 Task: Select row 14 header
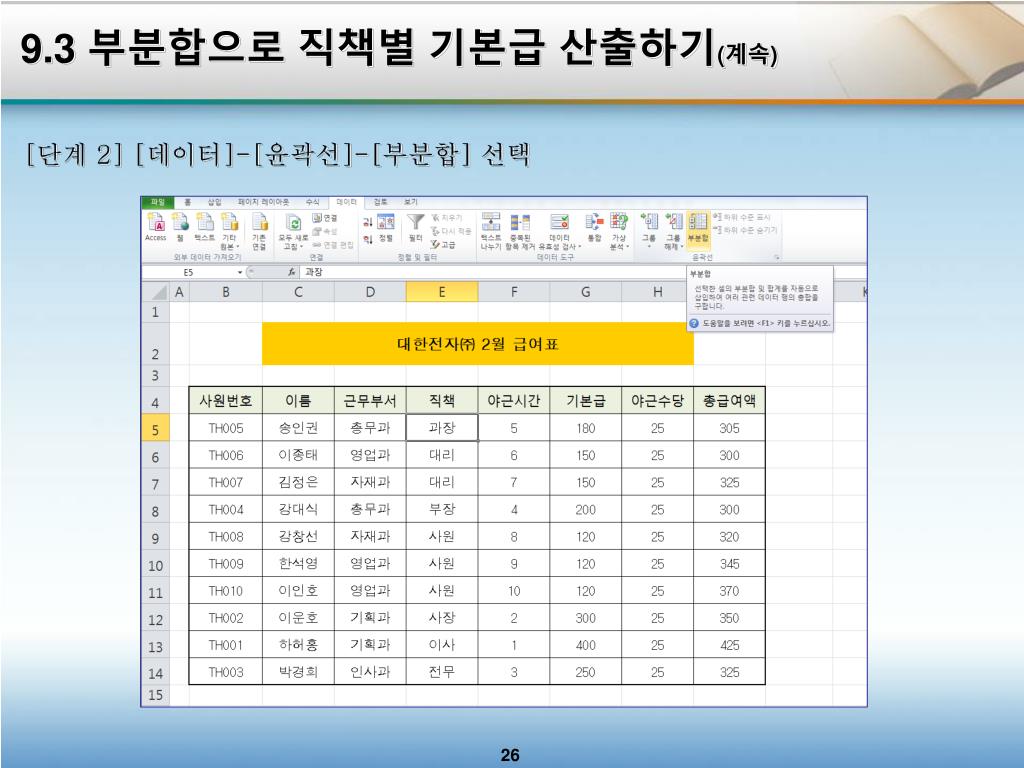click(155, 673)
